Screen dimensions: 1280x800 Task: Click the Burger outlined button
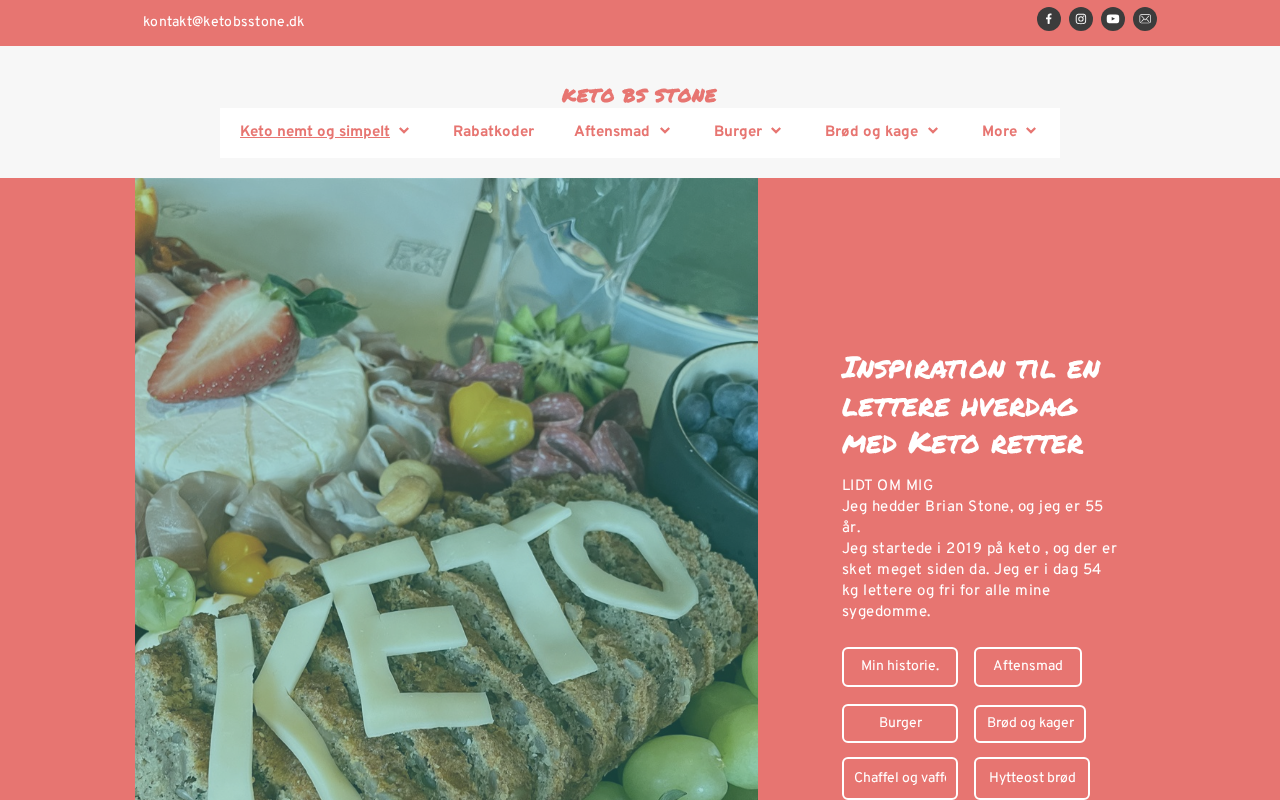[x=900, y=723]
